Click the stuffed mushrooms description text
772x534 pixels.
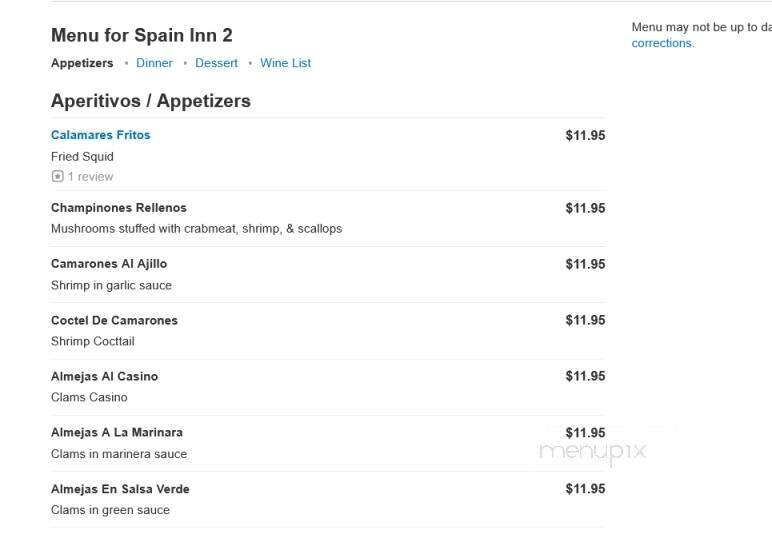pyautogui.click(x=196, y=229)
